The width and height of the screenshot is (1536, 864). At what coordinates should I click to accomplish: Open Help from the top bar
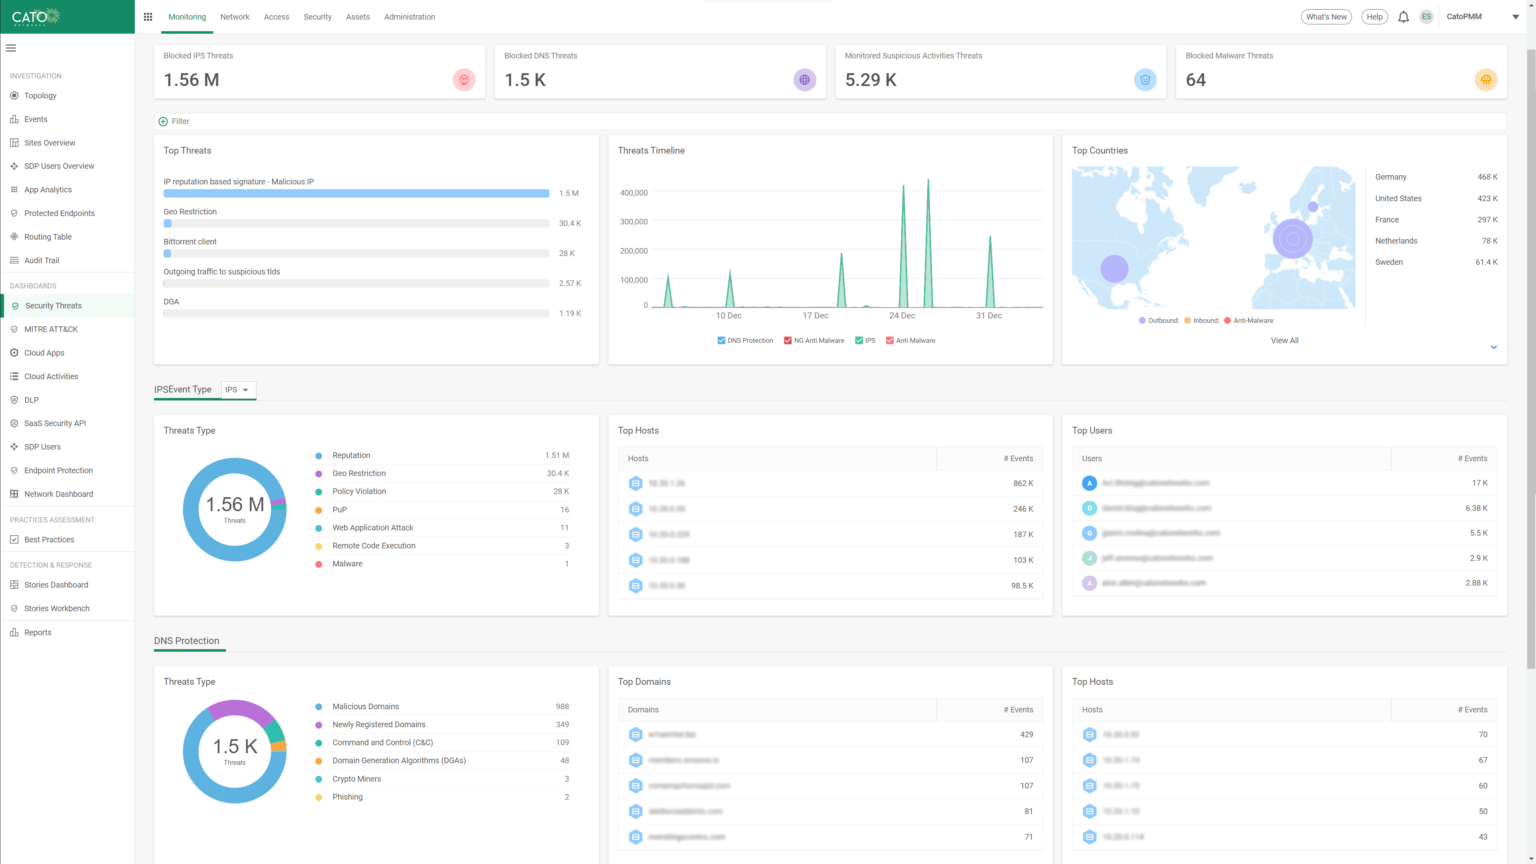(x=1373, y=16)
